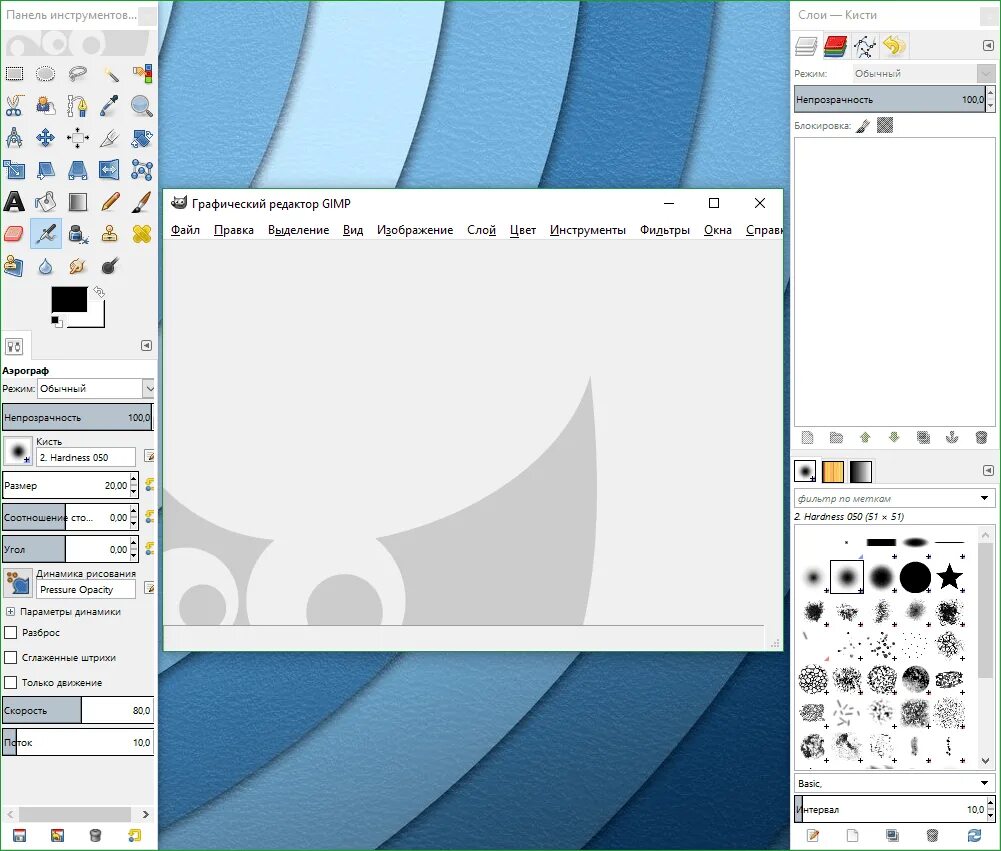This screenshot has height=851, width=1001.
Task: Expand Параметры динамики section
Action: click(x=10, y=612)
